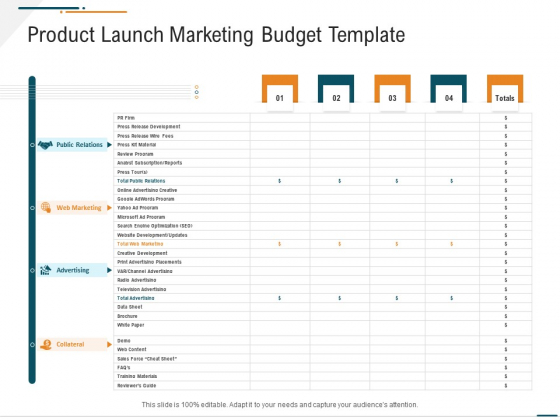Click the Brochure row

322,316
